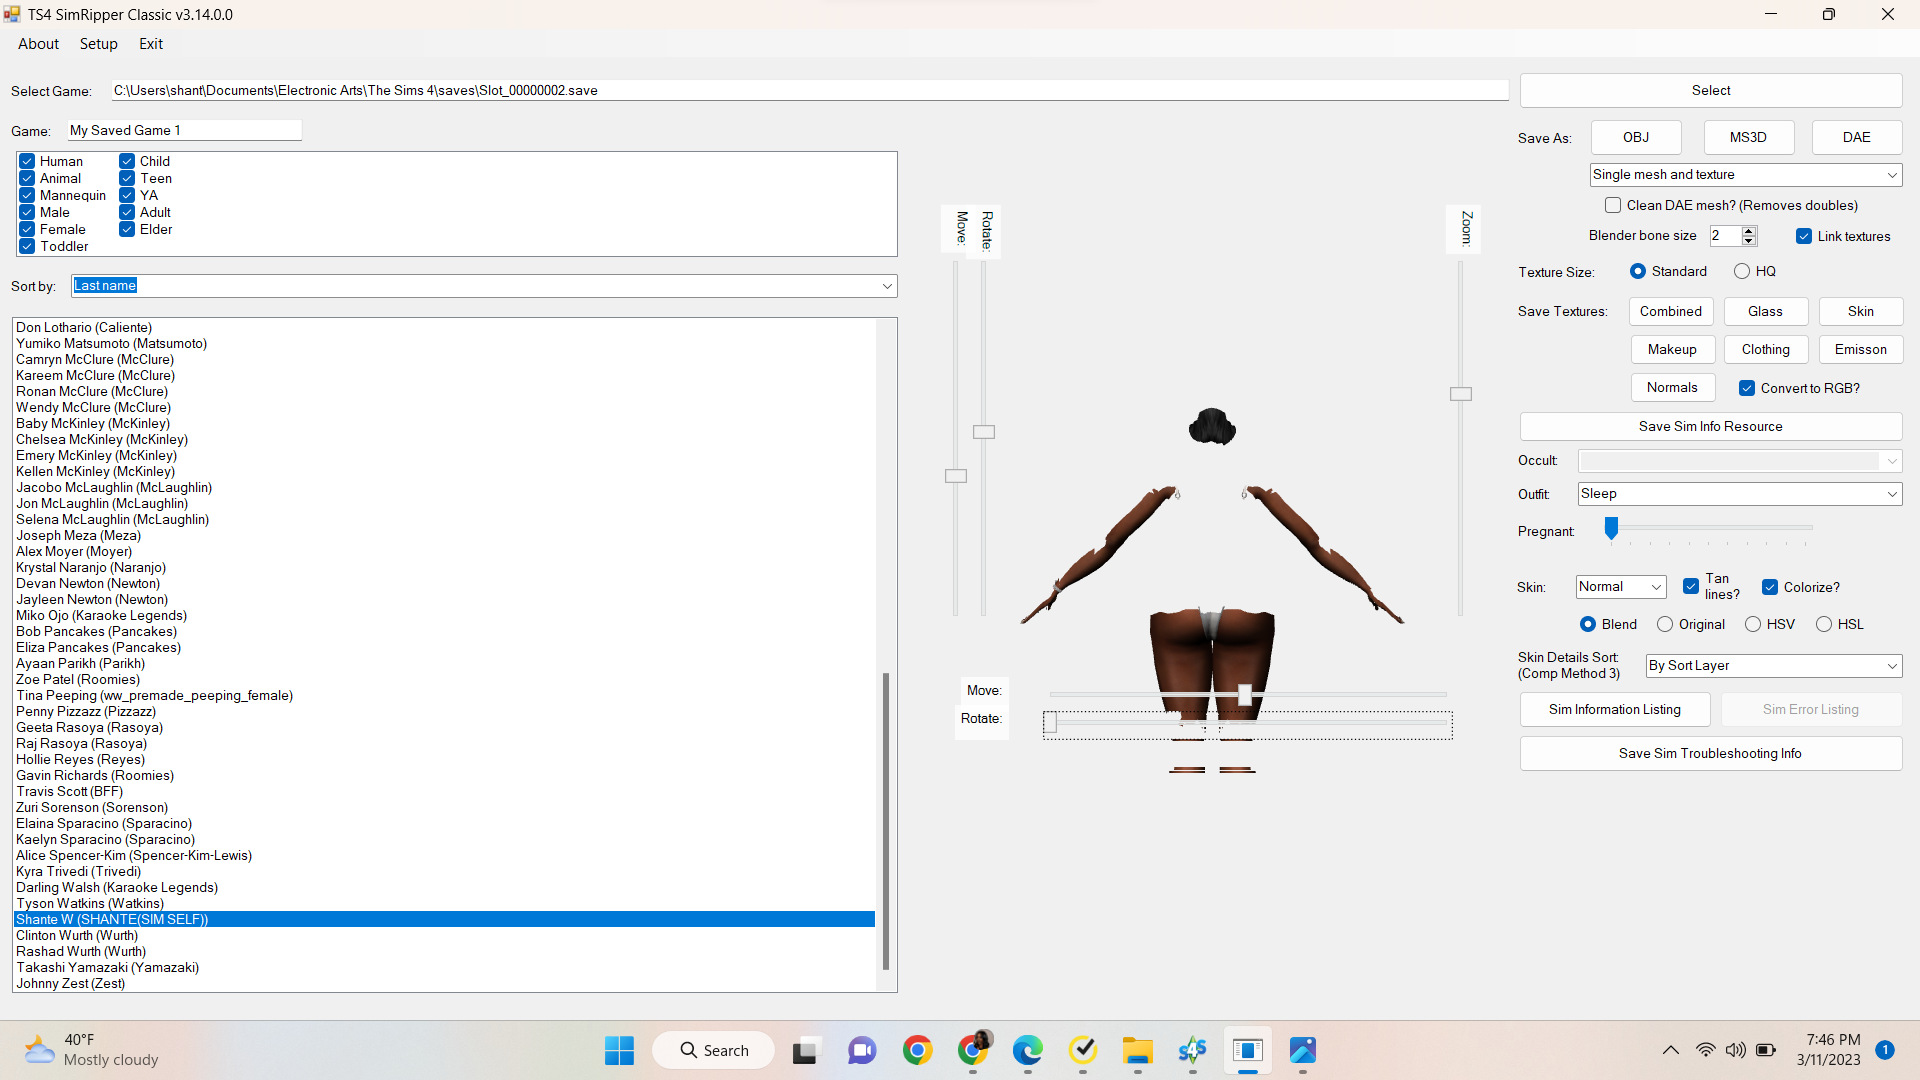This screenshot has width=1920, height=1080.
Task: Select HQ texture size option
Action: [x=1742, y=271]
